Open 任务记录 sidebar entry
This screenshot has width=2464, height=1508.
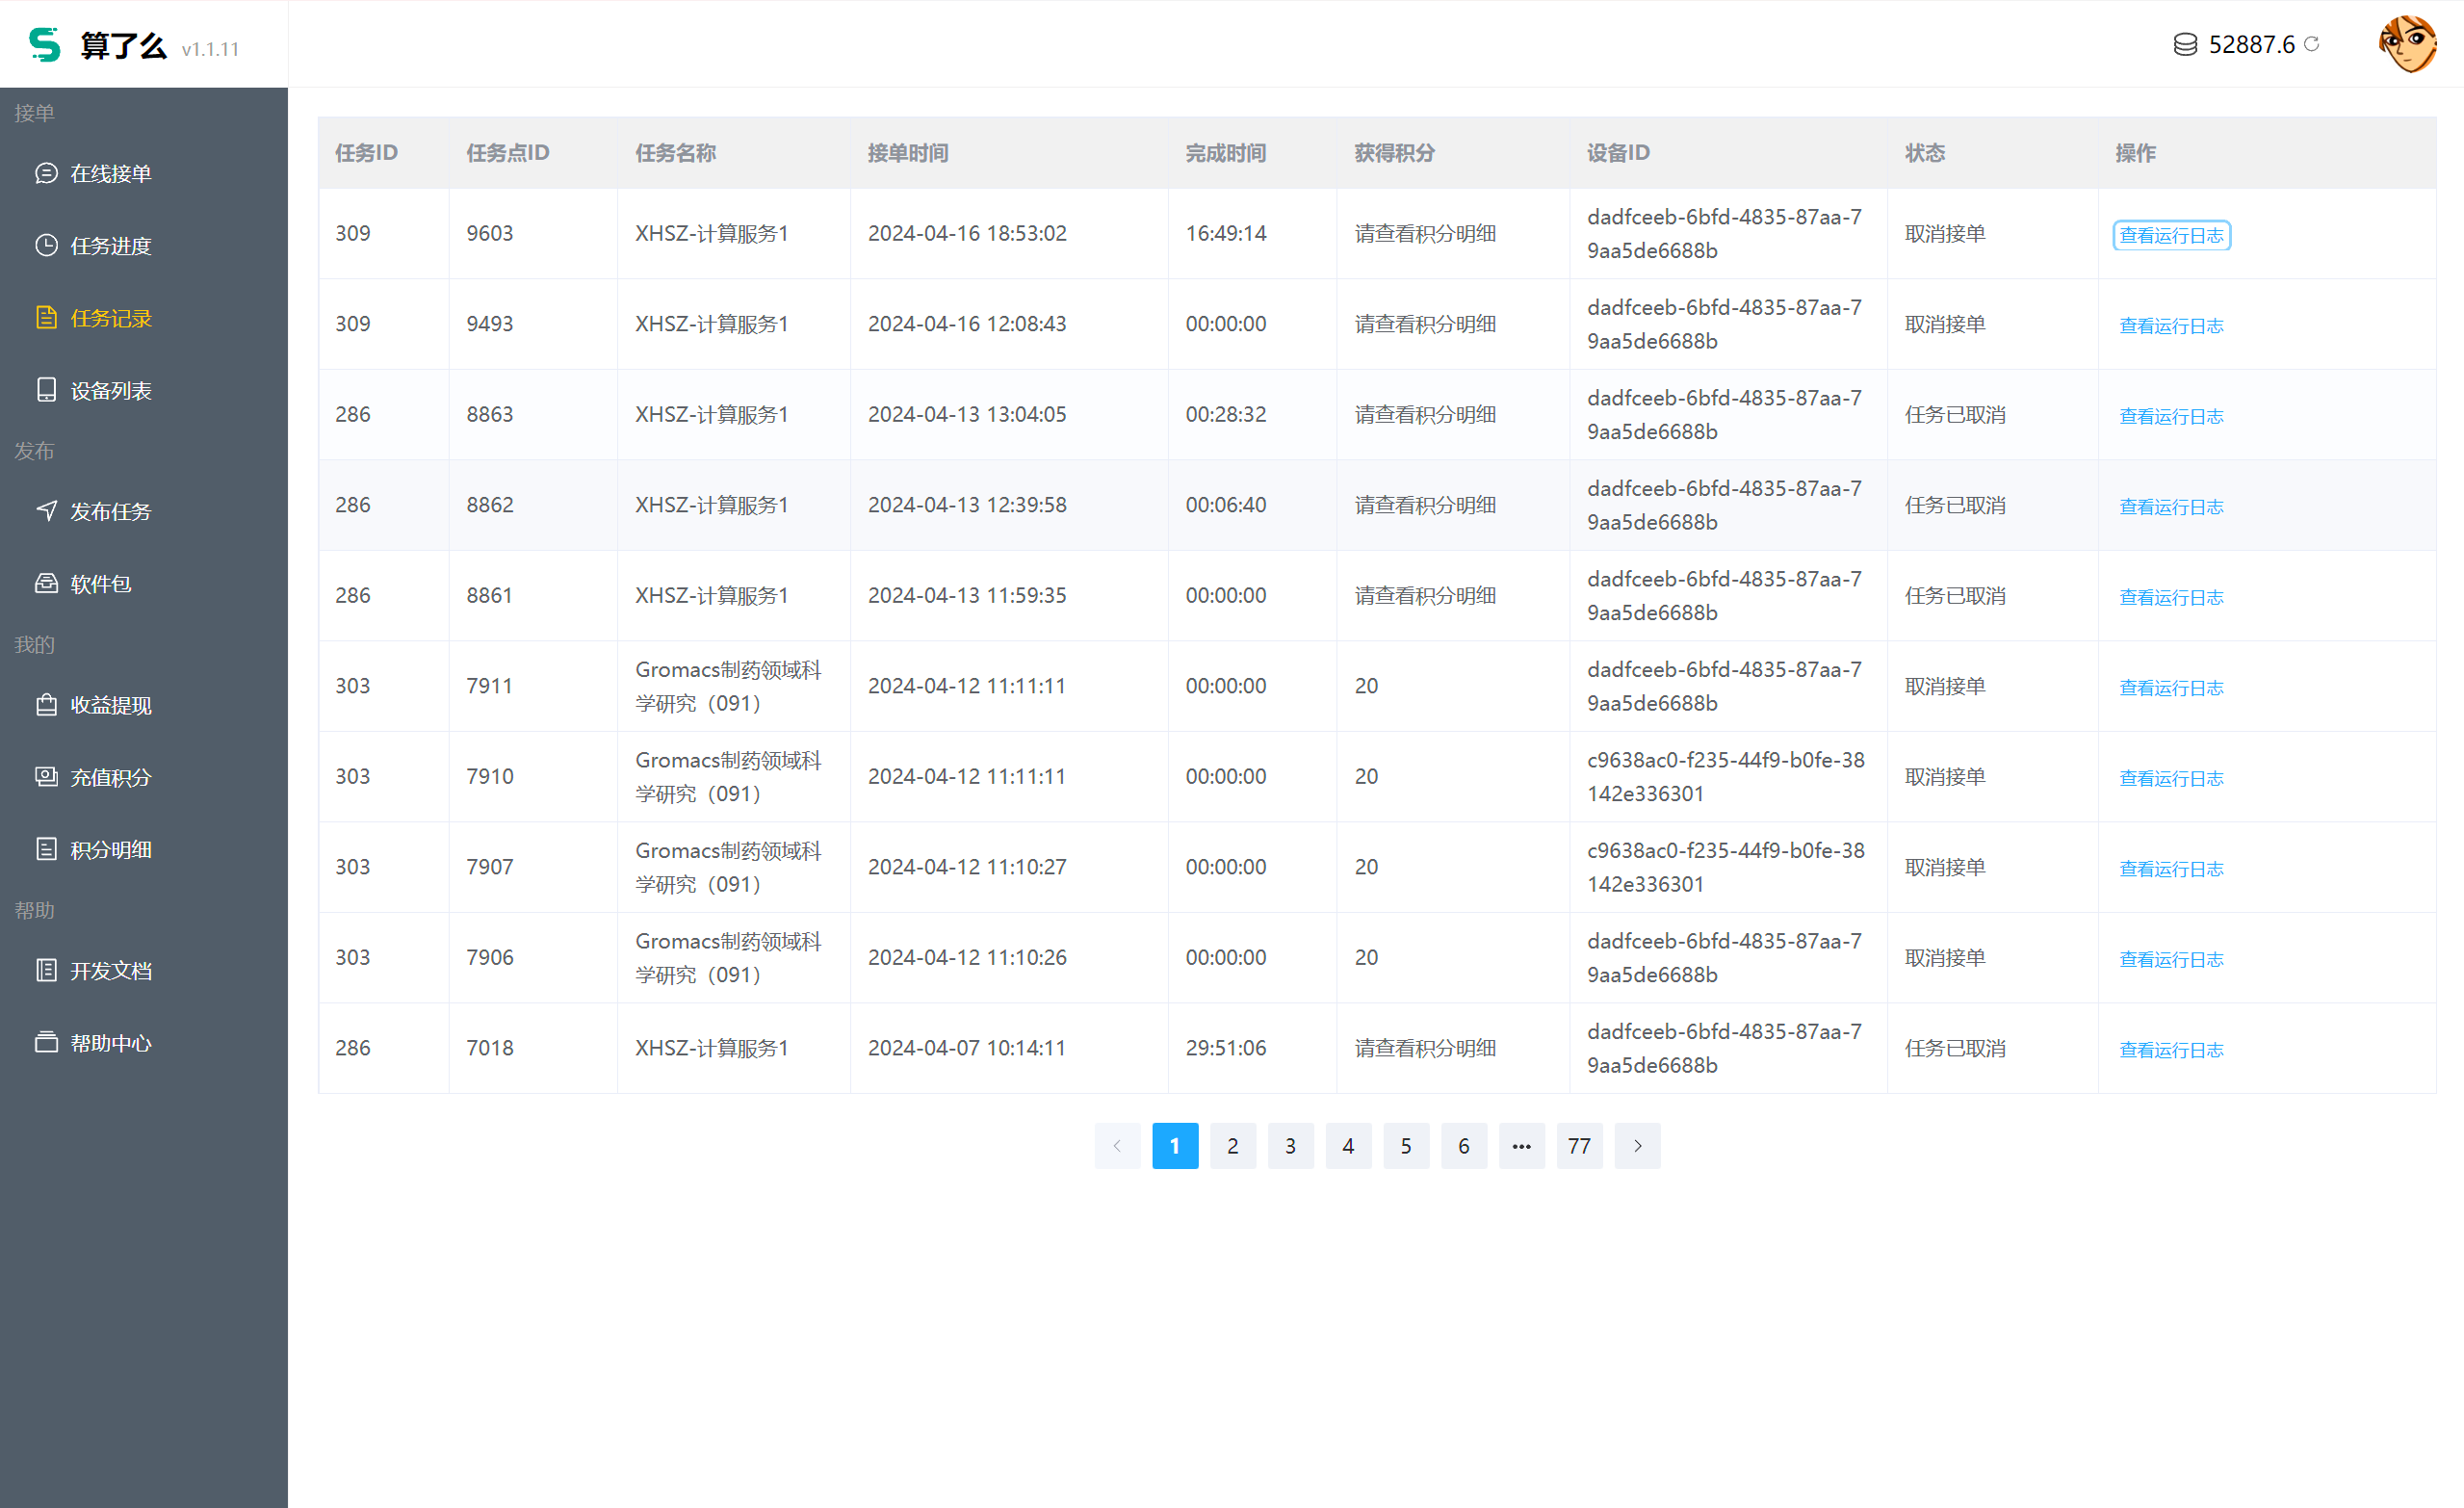point(110,318)
